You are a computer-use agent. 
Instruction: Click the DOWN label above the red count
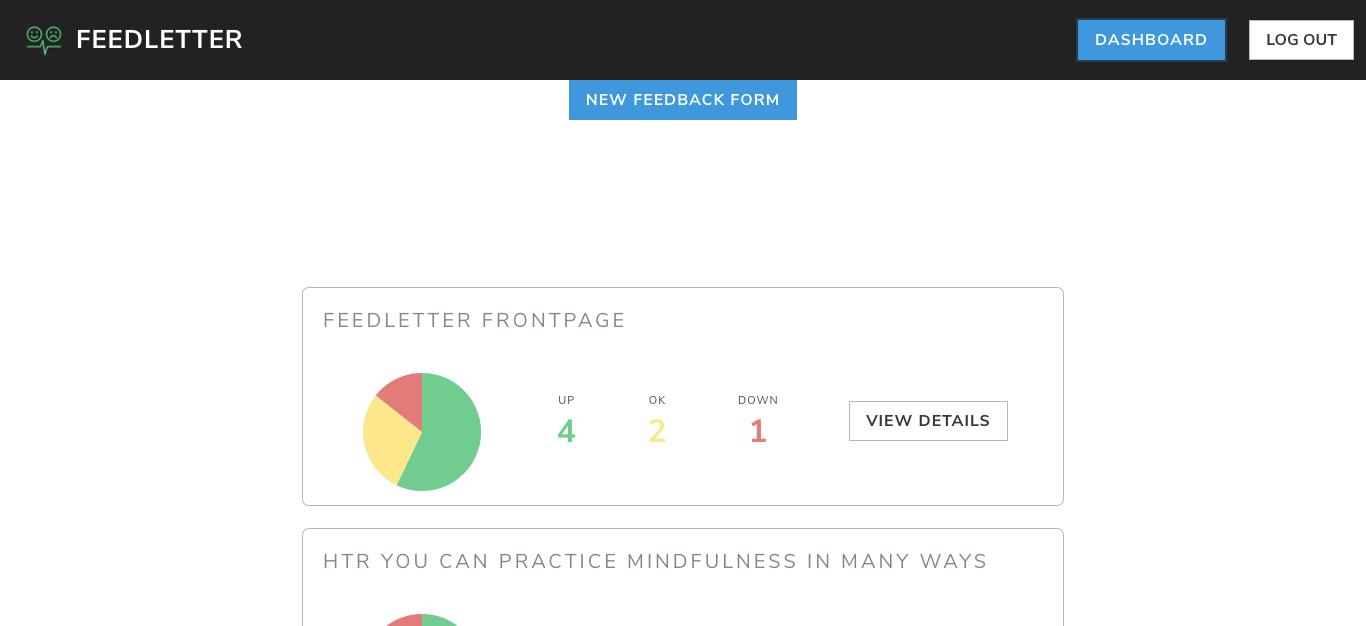coord(758,400)
